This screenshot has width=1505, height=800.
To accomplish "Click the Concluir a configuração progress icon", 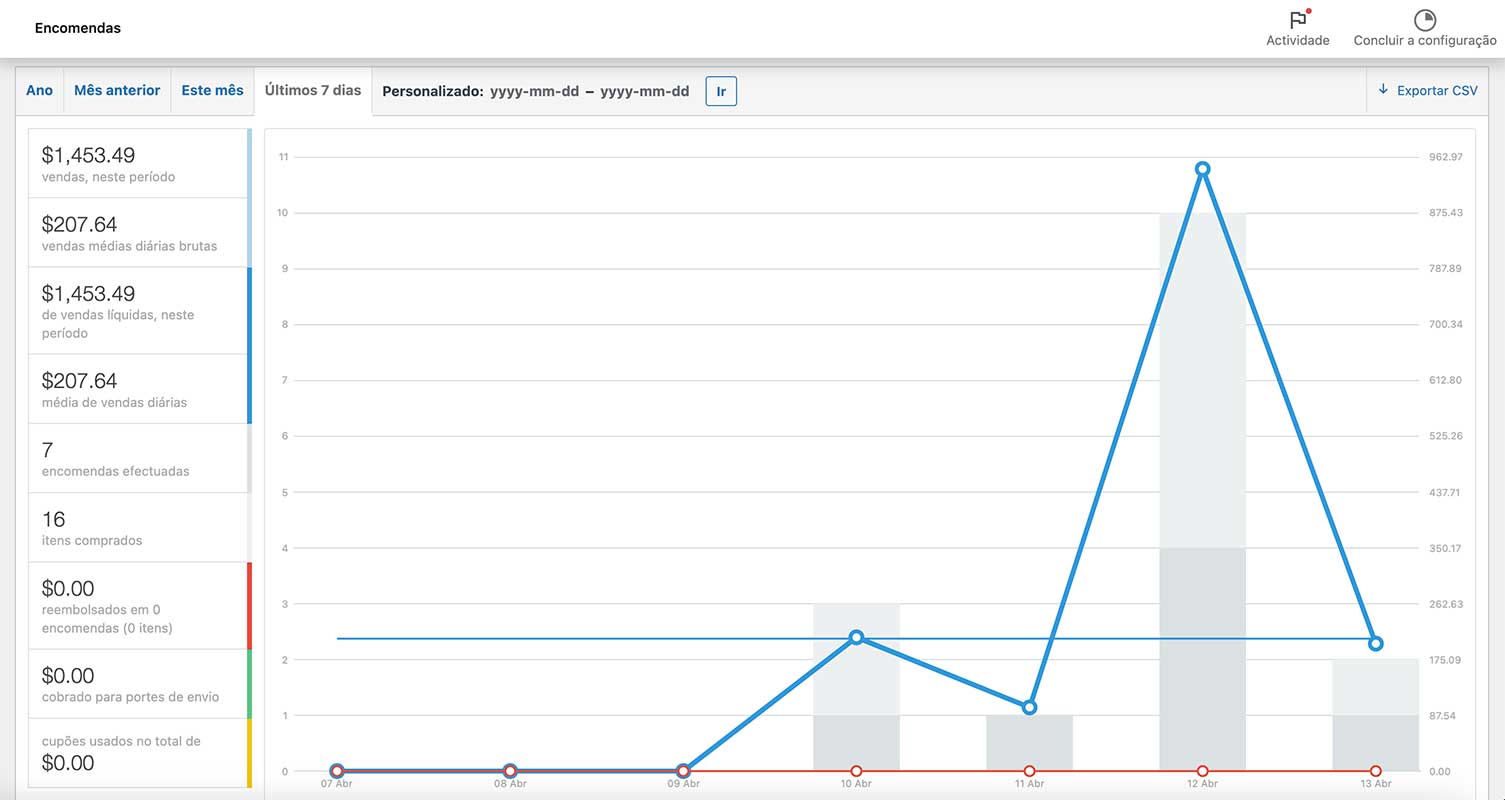I will coord(1424,20).
